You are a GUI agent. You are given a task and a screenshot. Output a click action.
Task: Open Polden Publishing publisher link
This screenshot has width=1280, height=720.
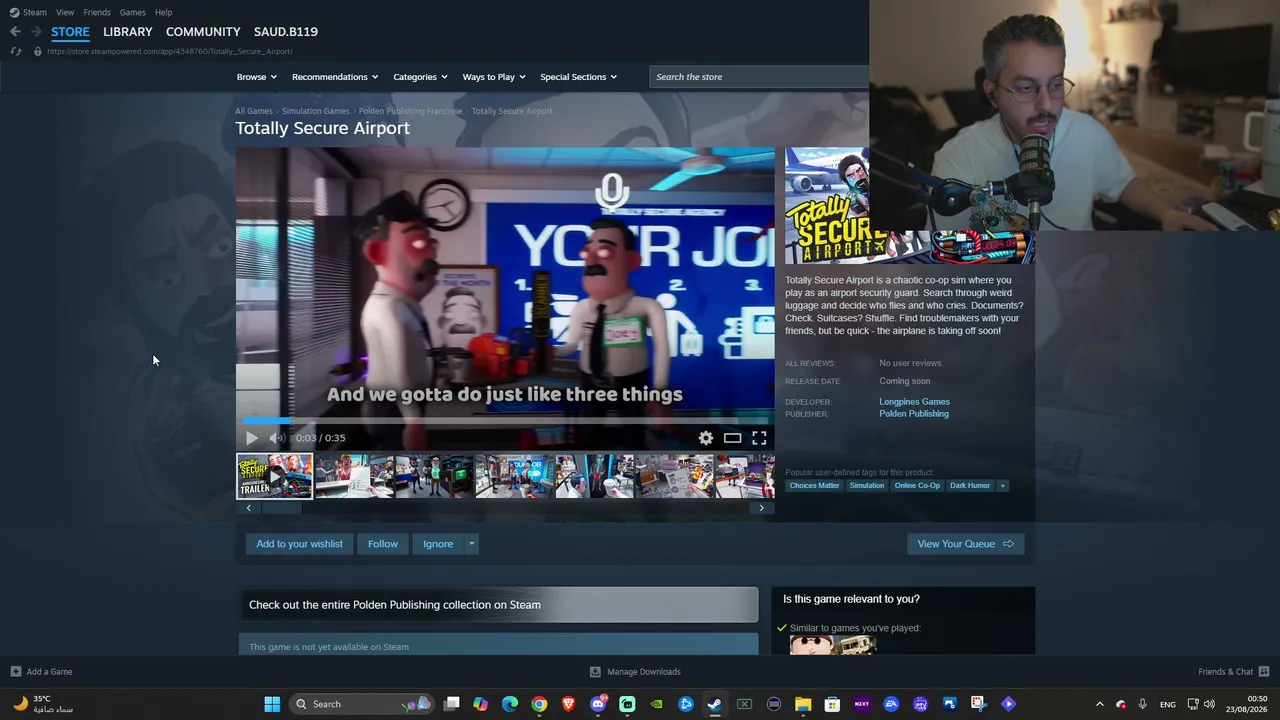pyautogui.click(x=914, y=414)
